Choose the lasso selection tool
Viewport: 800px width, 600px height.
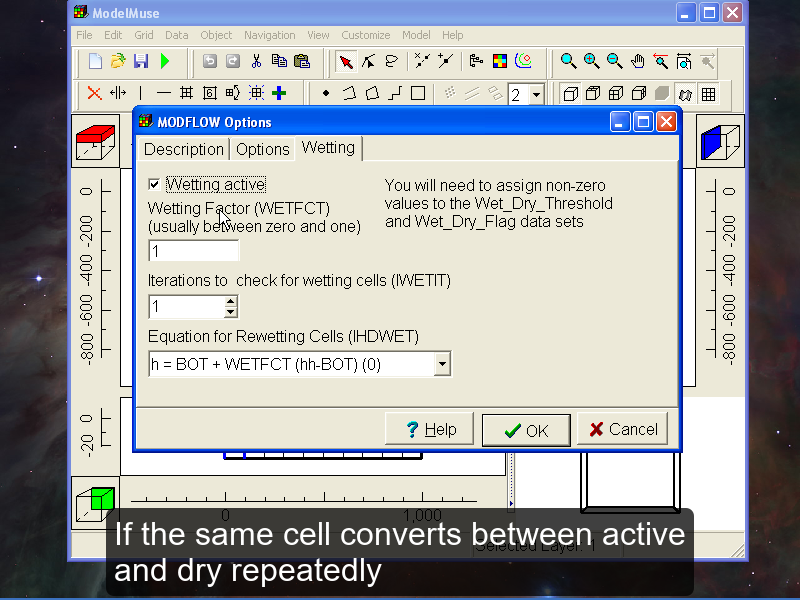click(x=392, y=61)
